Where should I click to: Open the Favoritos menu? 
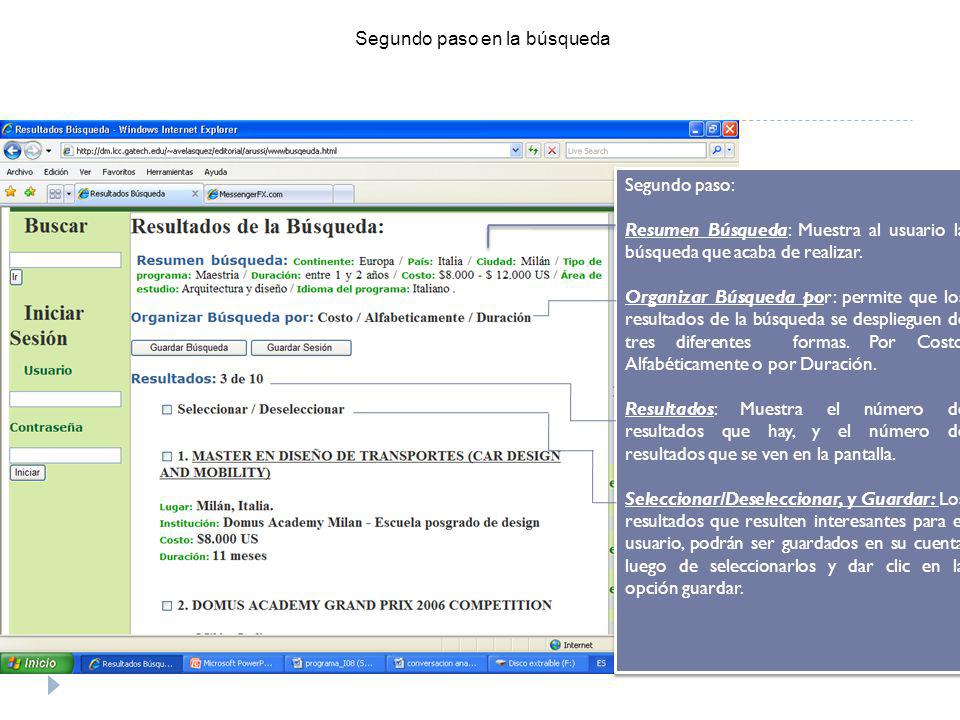tap(119, 172)
